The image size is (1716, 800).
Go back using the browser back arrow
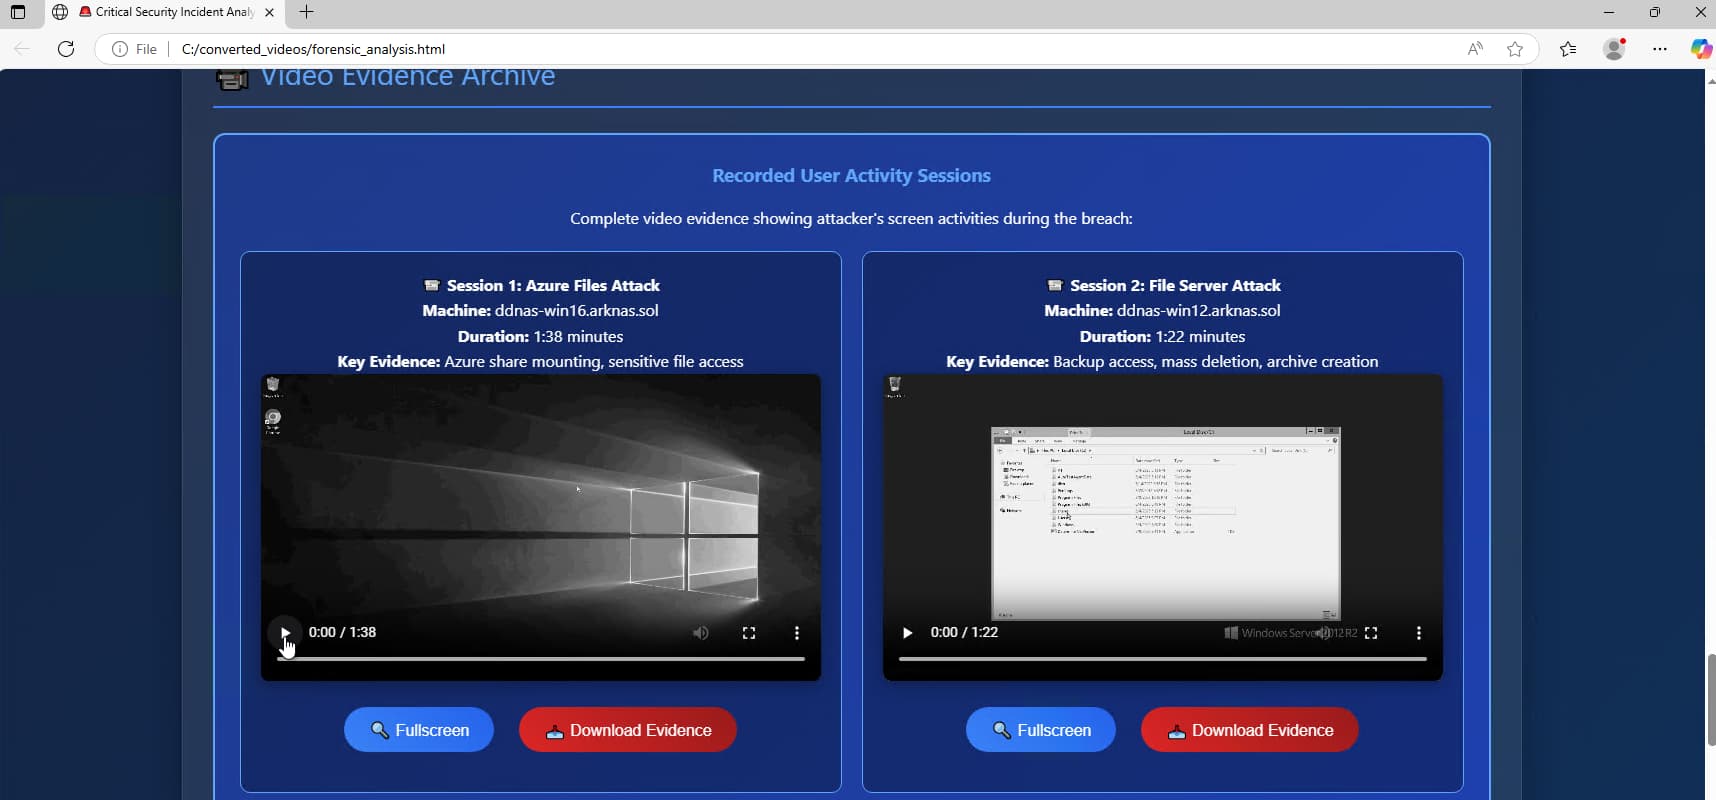pyautogui.click(x=22, y=49)
